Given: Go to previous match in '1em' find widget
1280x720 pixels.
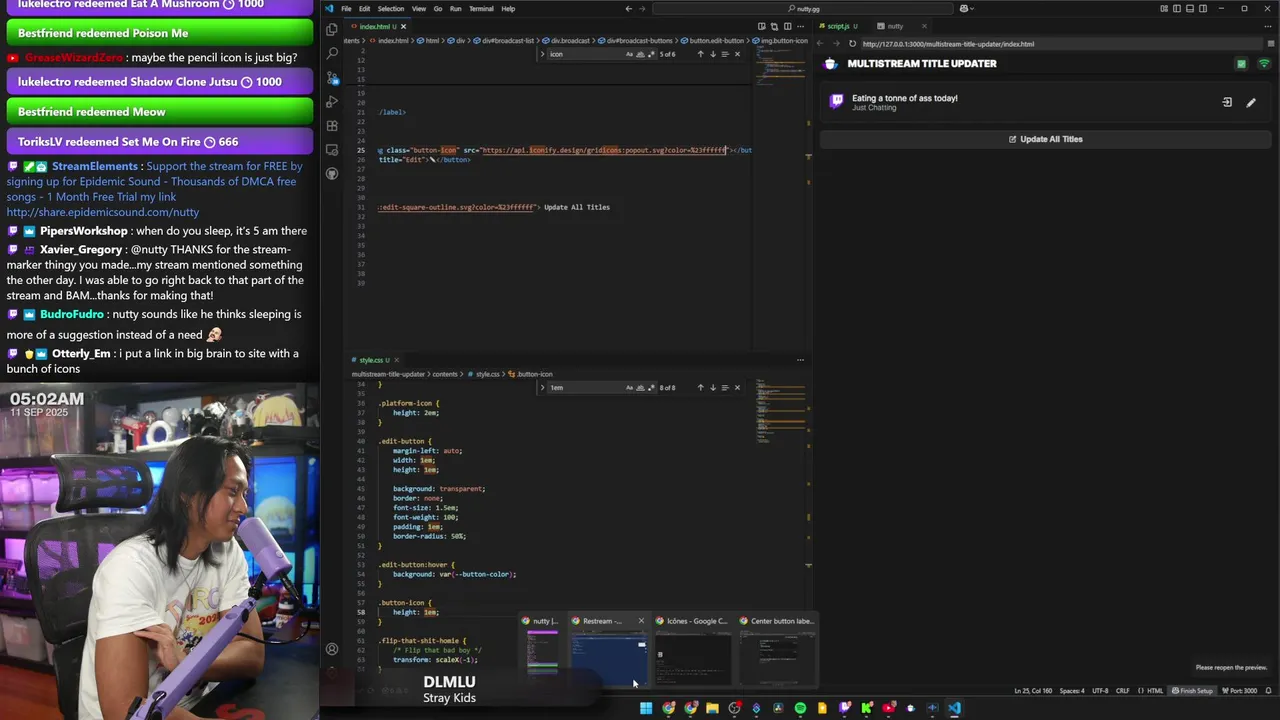Looking at the screenshot, I should [700, 387].
